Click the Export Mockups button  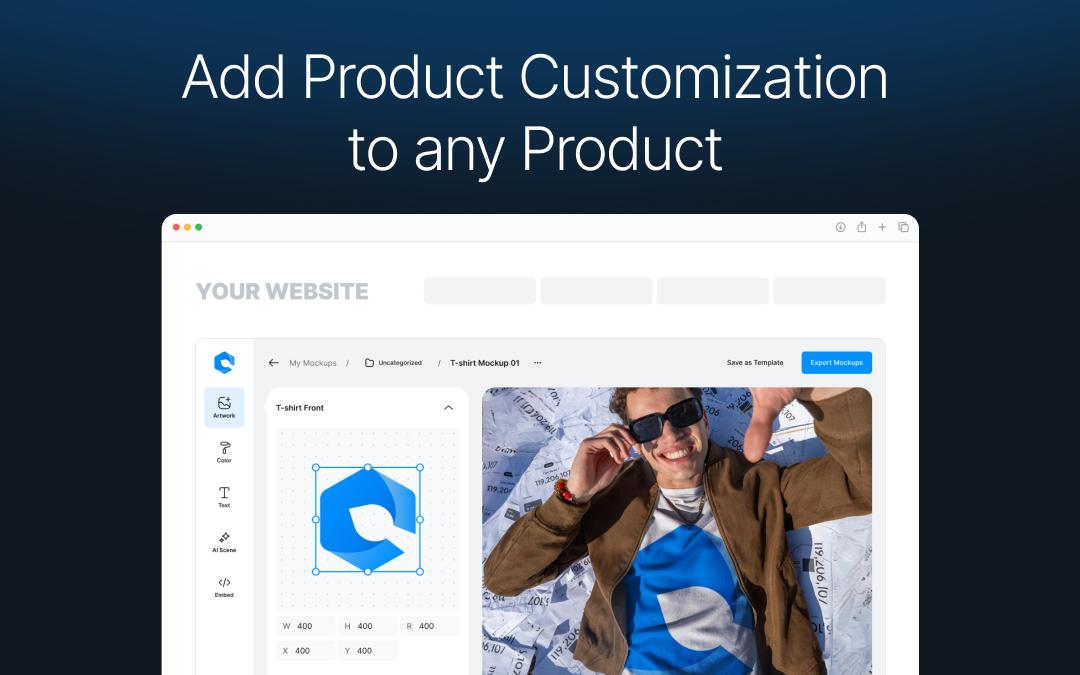836,362
